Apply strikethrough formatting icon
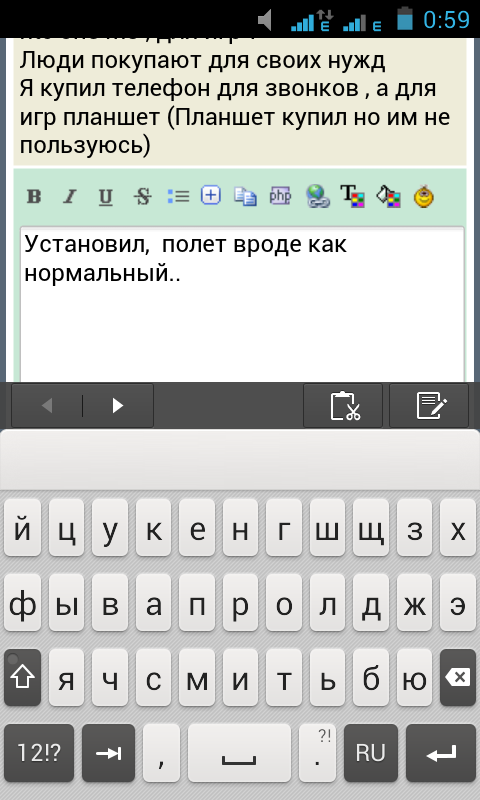Image resolution: width=480 pixels, height=800 pixels. 142,196
